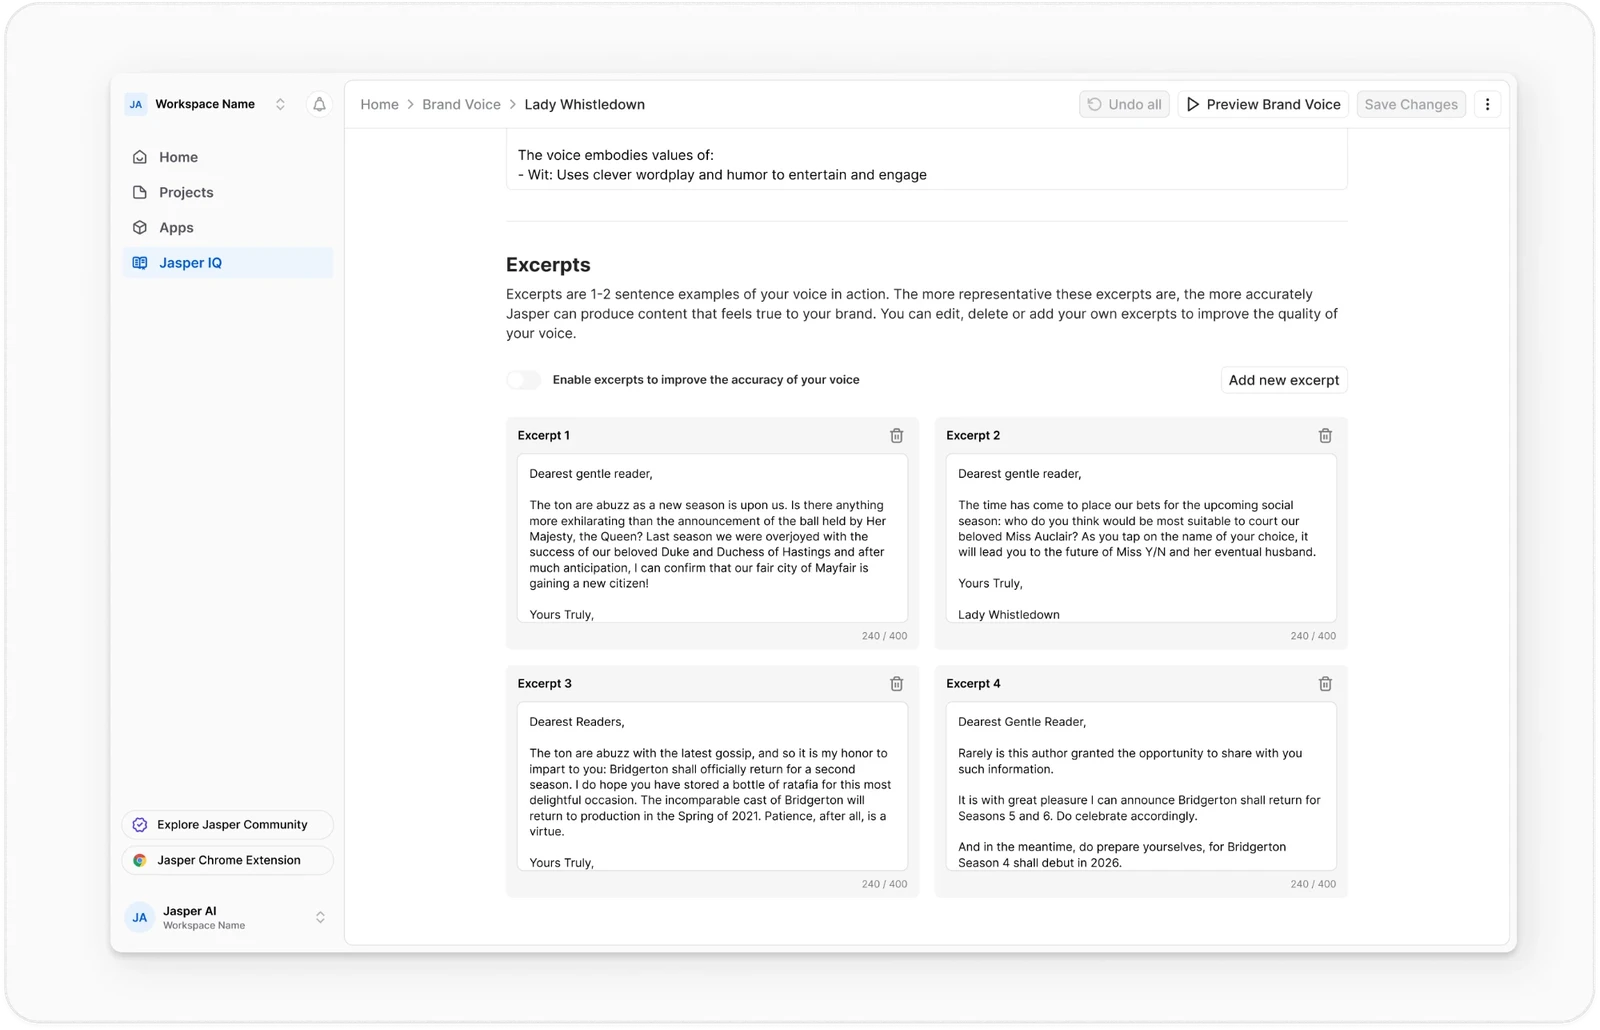
Task: Delete Excerpt 3 with trash icon
Action: click(896, 684)
